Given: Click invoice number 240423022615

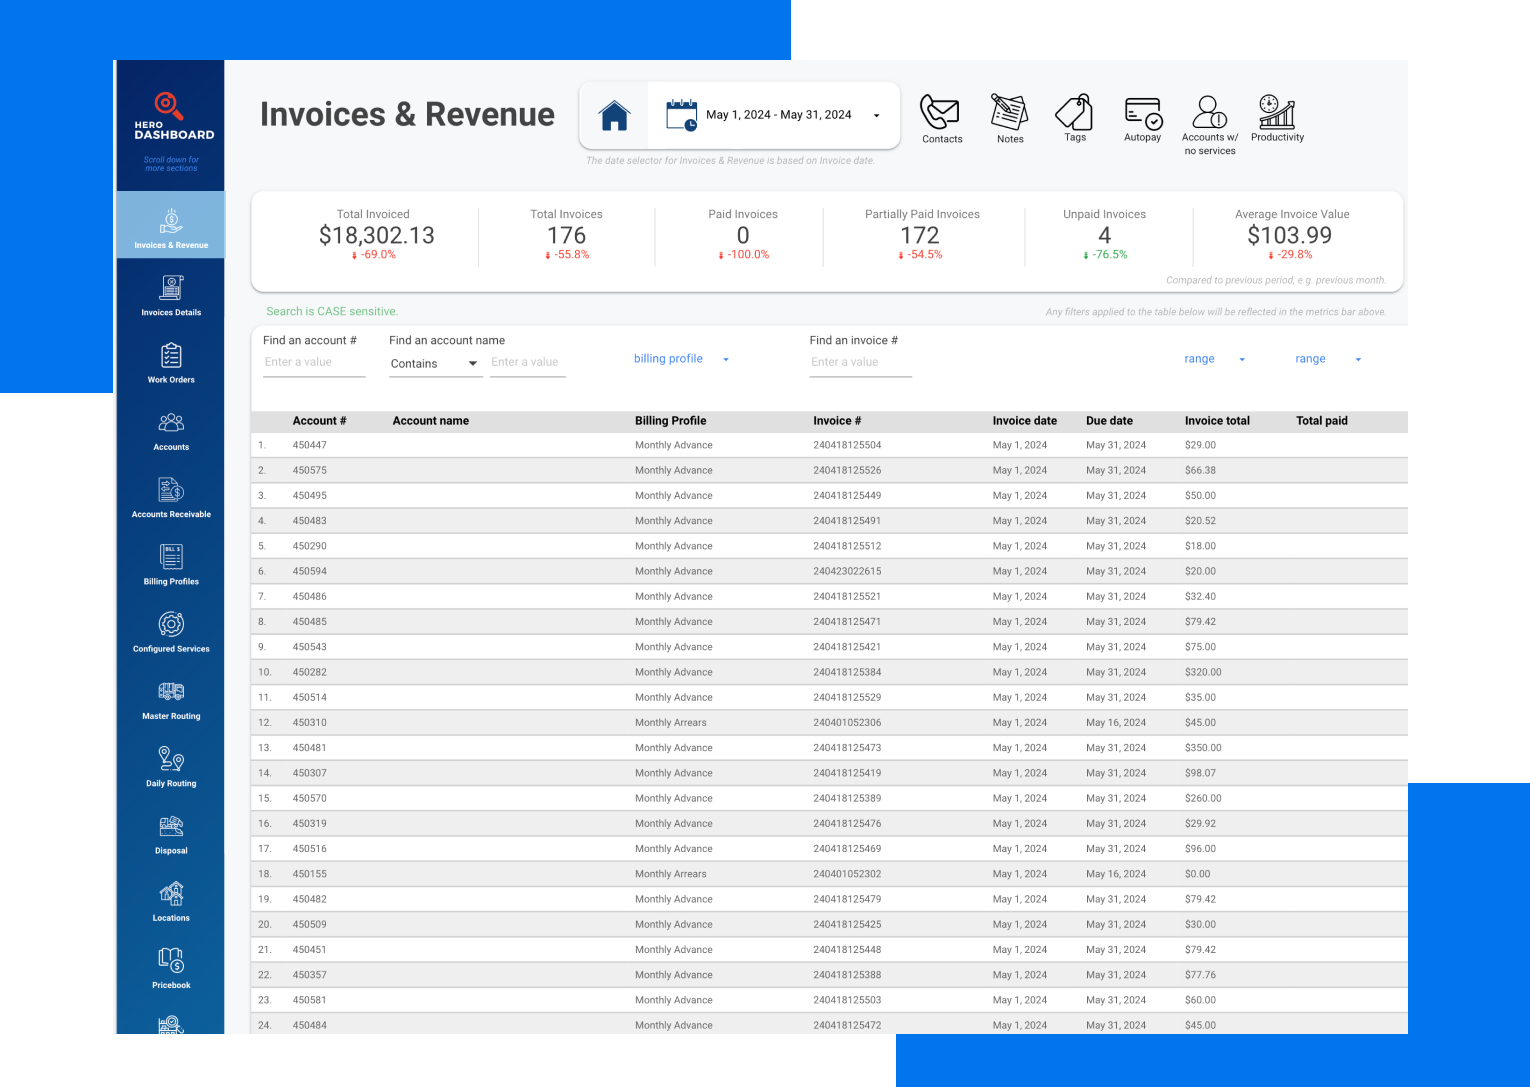Looking at the screenshot, I should tap(847, 571).
